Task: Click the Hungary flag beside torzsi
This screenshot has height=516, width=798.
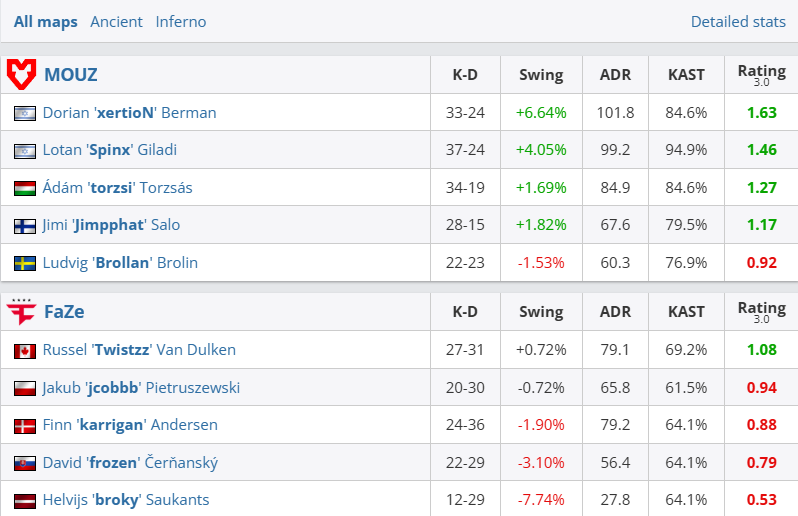Action: 25,188
